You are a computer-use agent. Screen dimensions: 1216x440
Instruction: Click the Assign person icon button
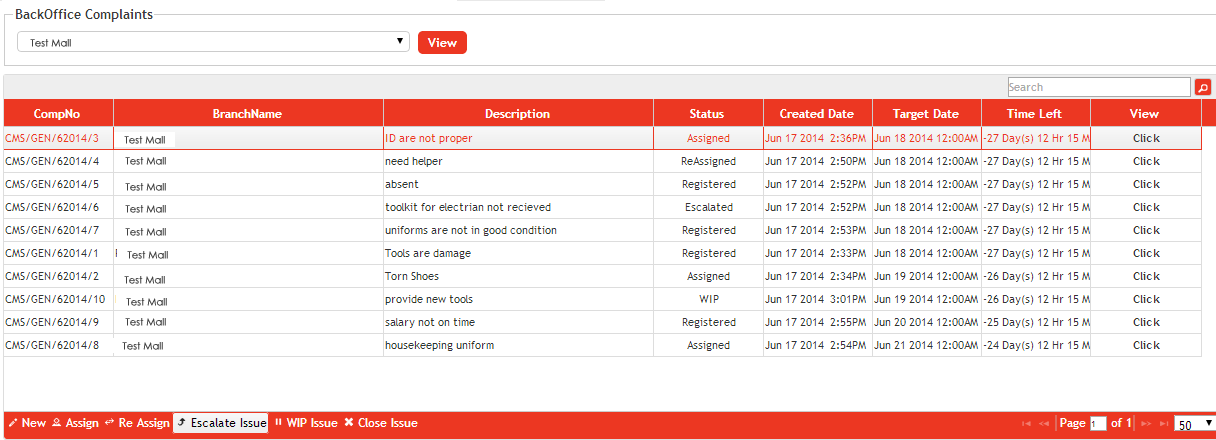tap(75, 423)
